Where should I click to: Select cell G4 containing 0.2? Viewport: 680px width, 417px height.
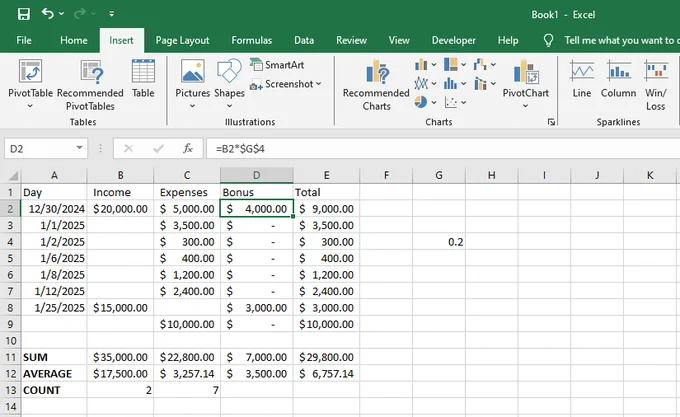click(x=439, y=241)
